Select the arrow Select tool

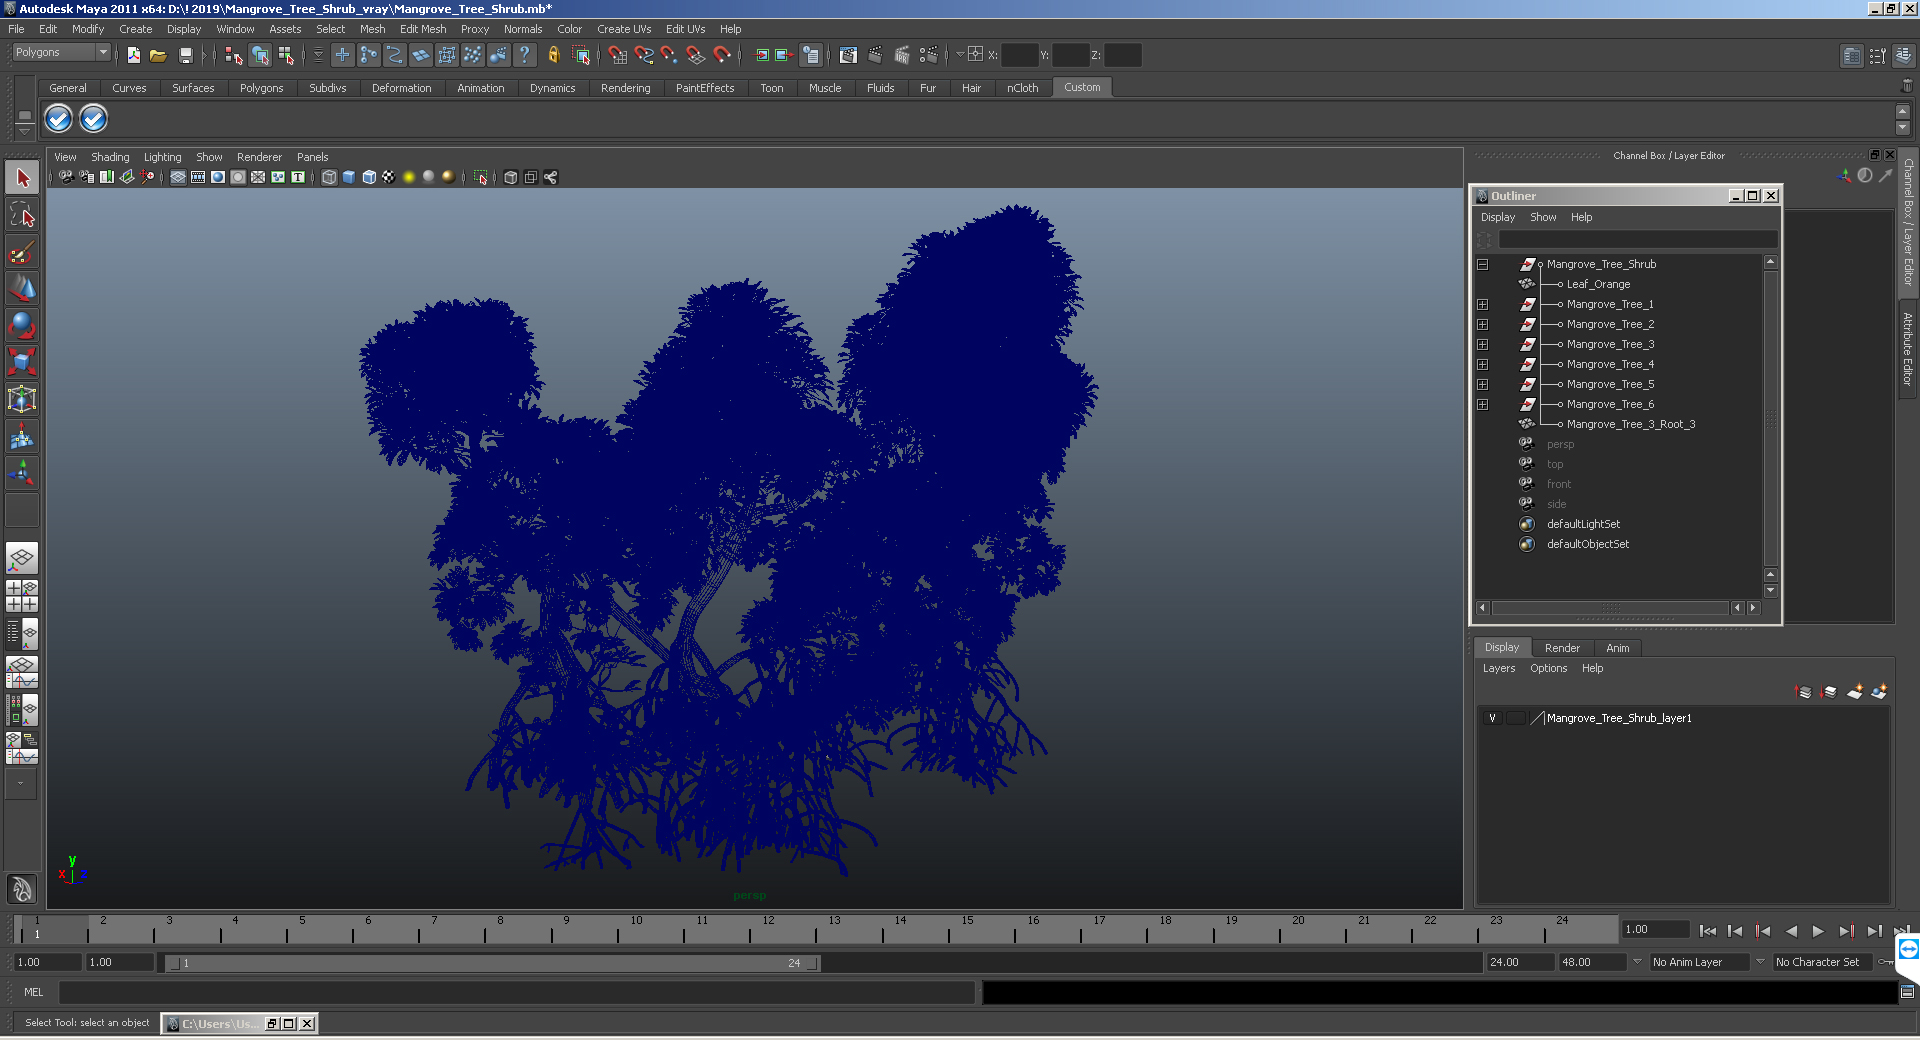(x=22, y=179)
